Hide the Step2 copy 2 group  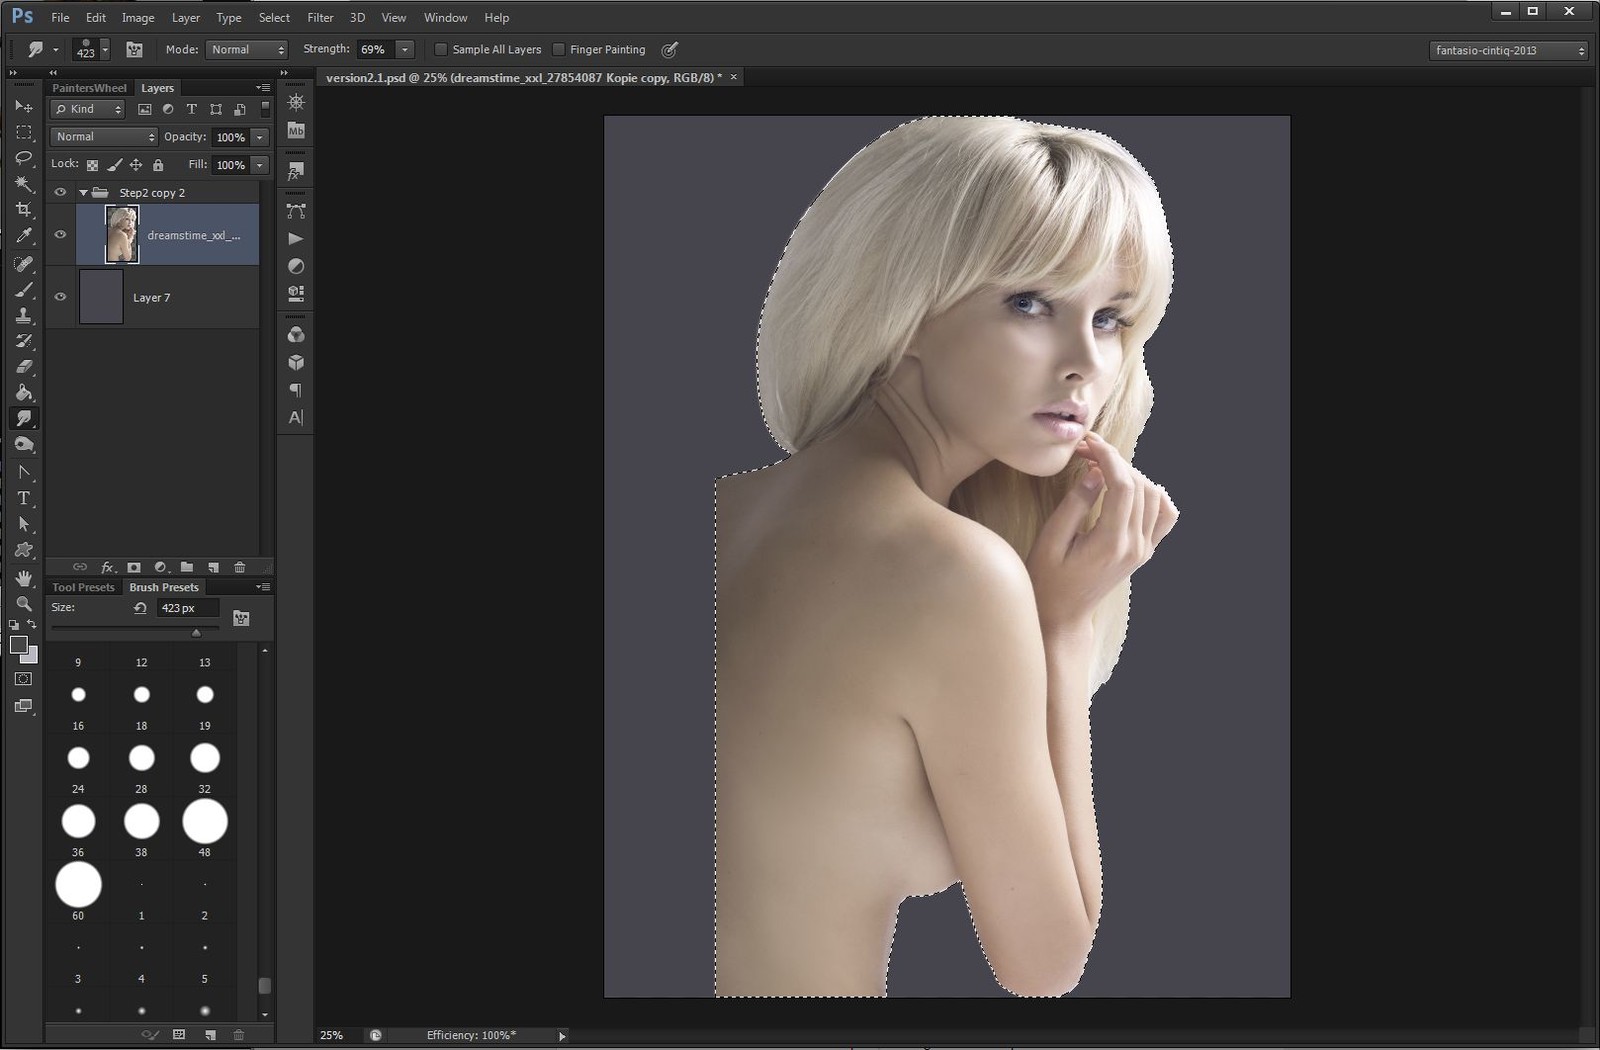(x=60, y=192)
